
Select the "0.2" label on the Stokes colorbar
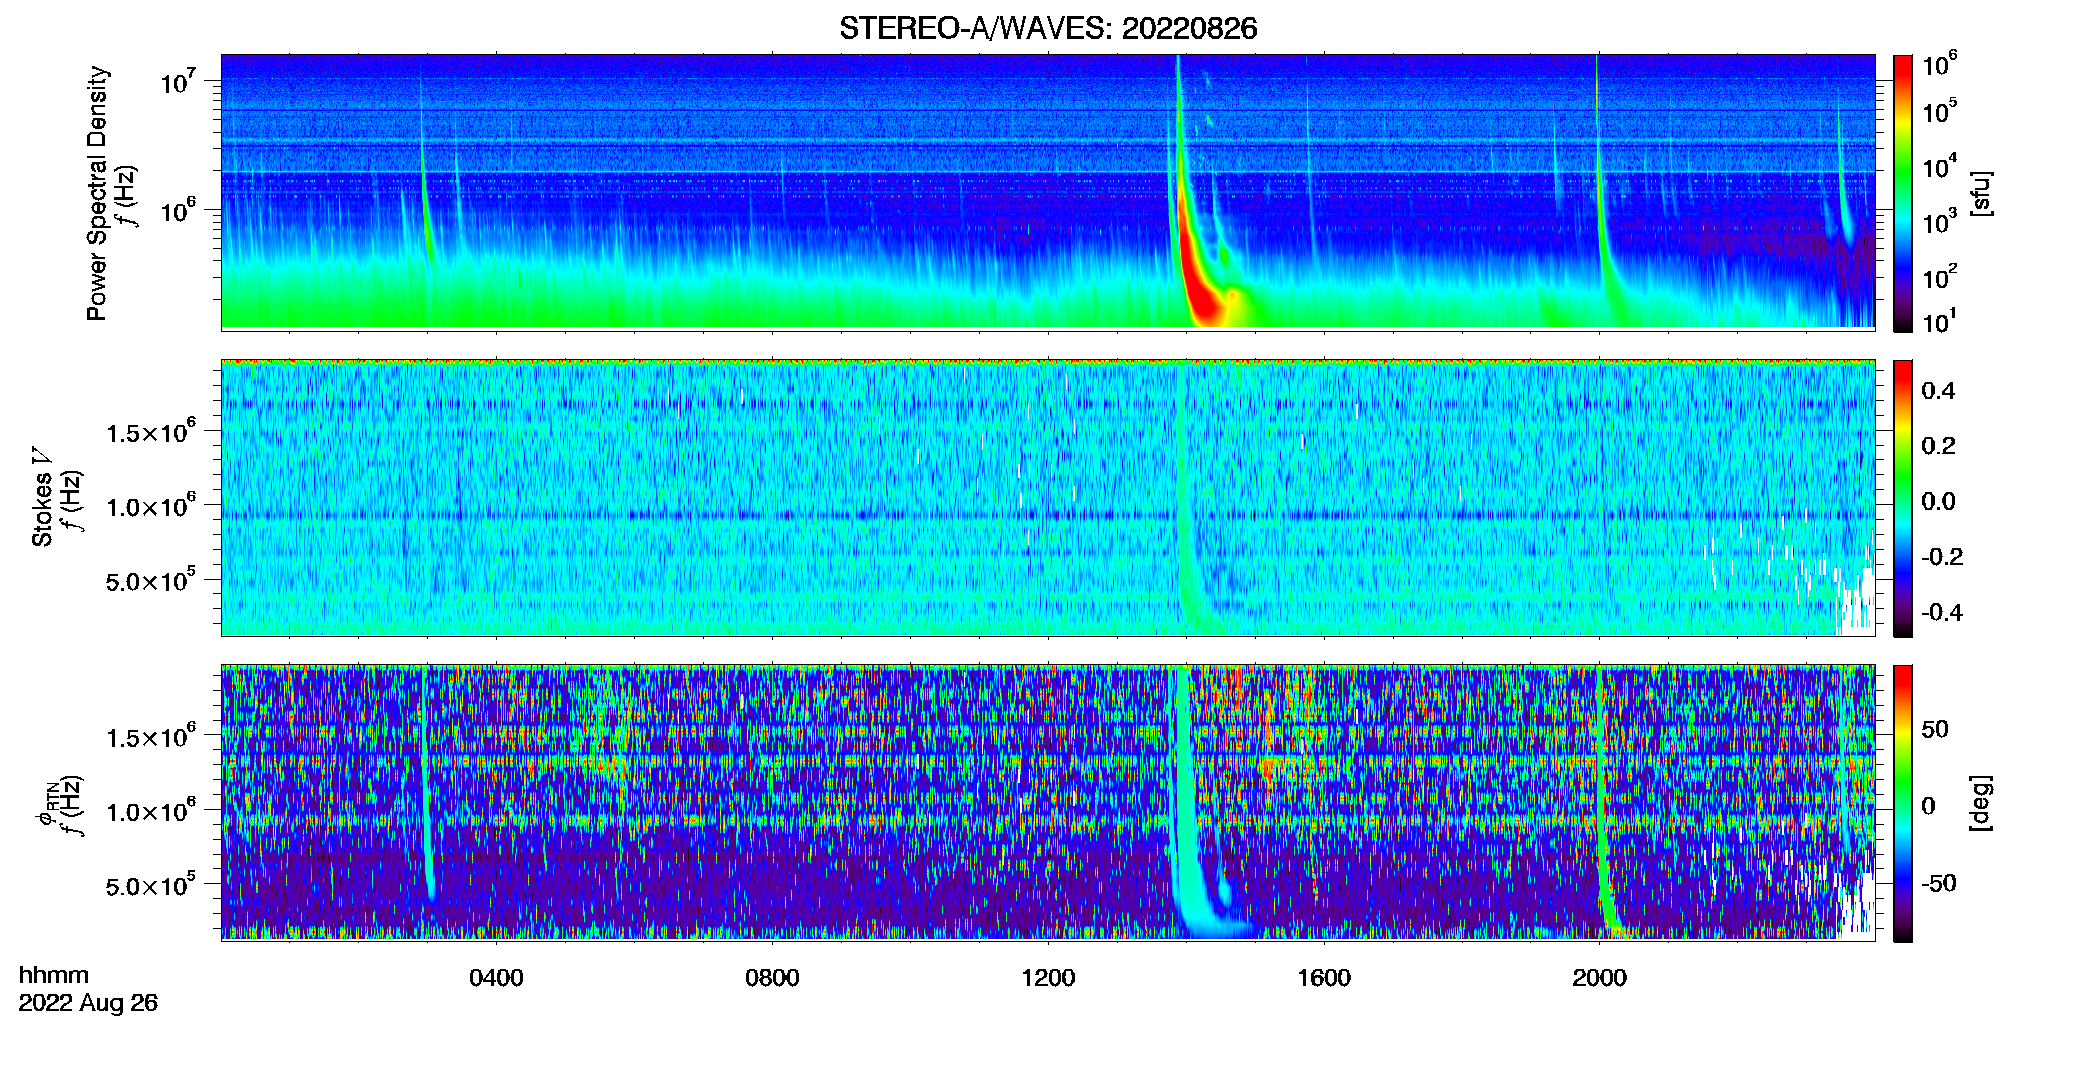pos(1938,446)
